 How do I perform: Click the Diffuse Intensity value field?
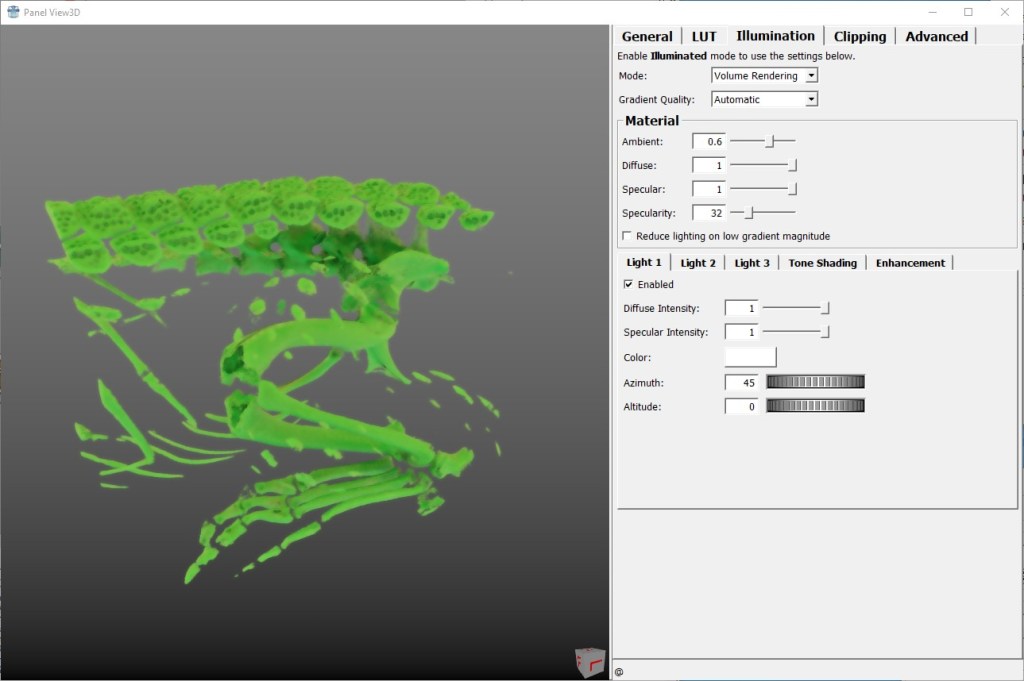click(741, 308)
